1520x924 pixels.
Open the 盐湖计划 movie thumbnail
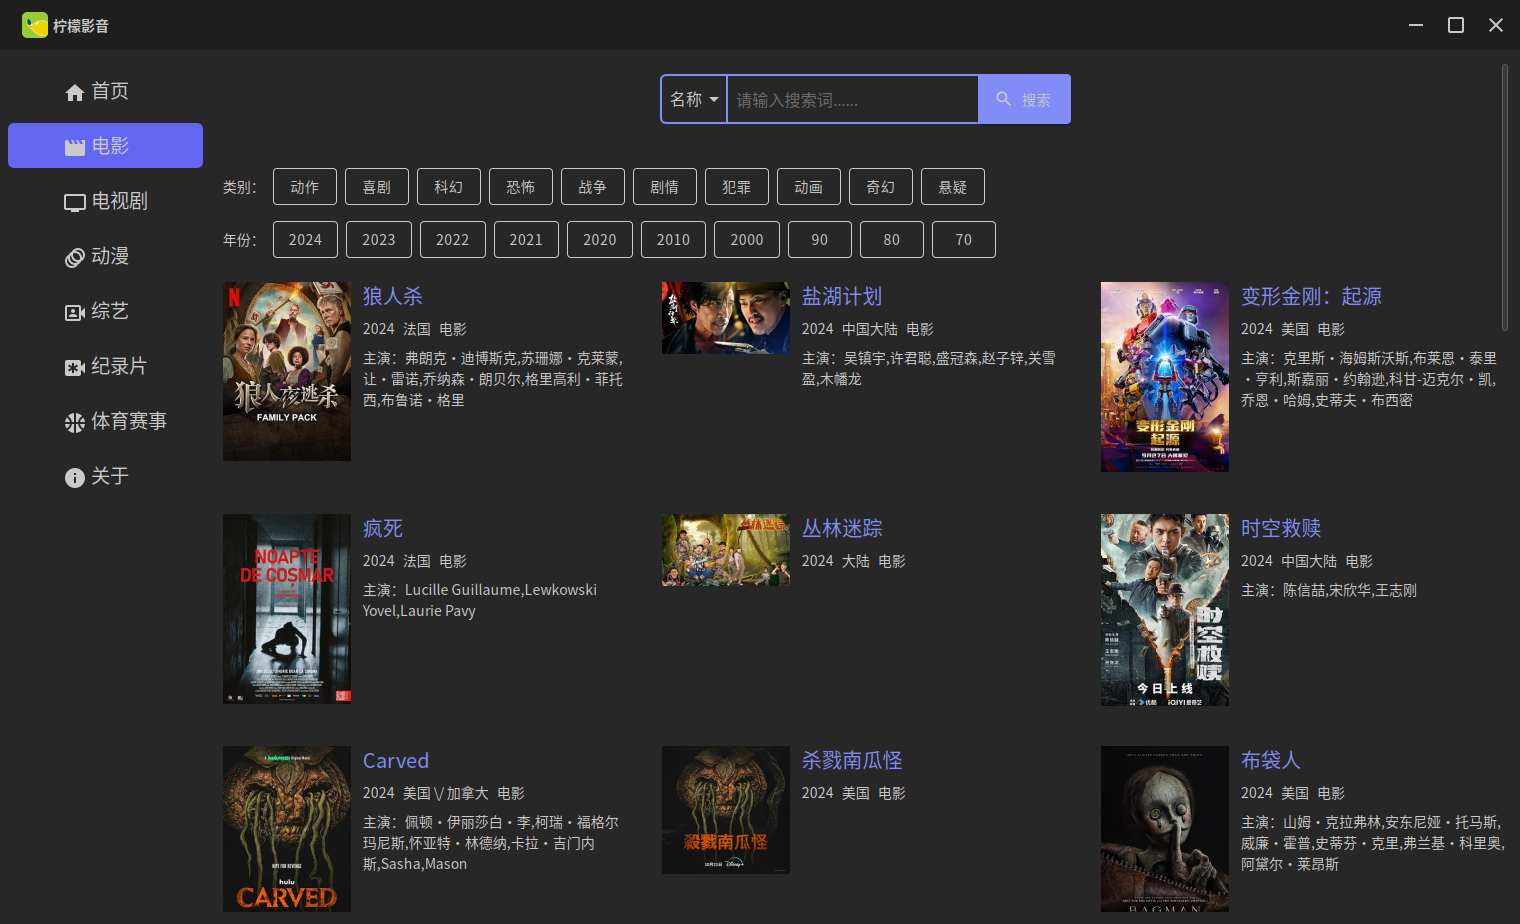pos(726,318)
